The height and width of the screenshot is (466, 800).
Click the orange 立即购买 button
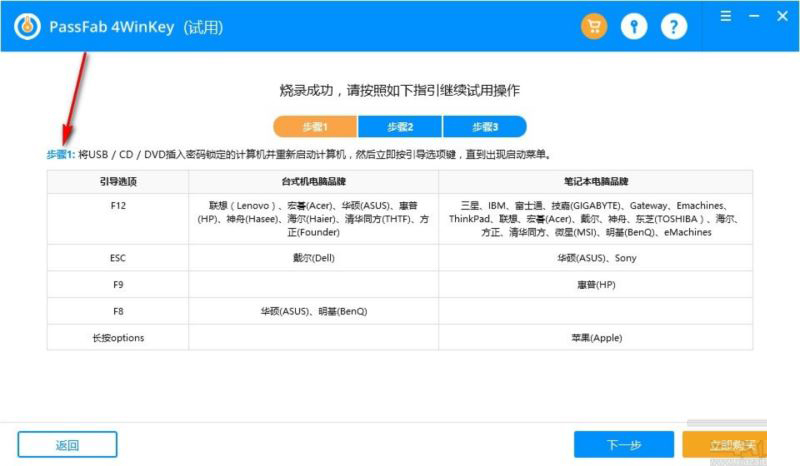coord(724,445)
